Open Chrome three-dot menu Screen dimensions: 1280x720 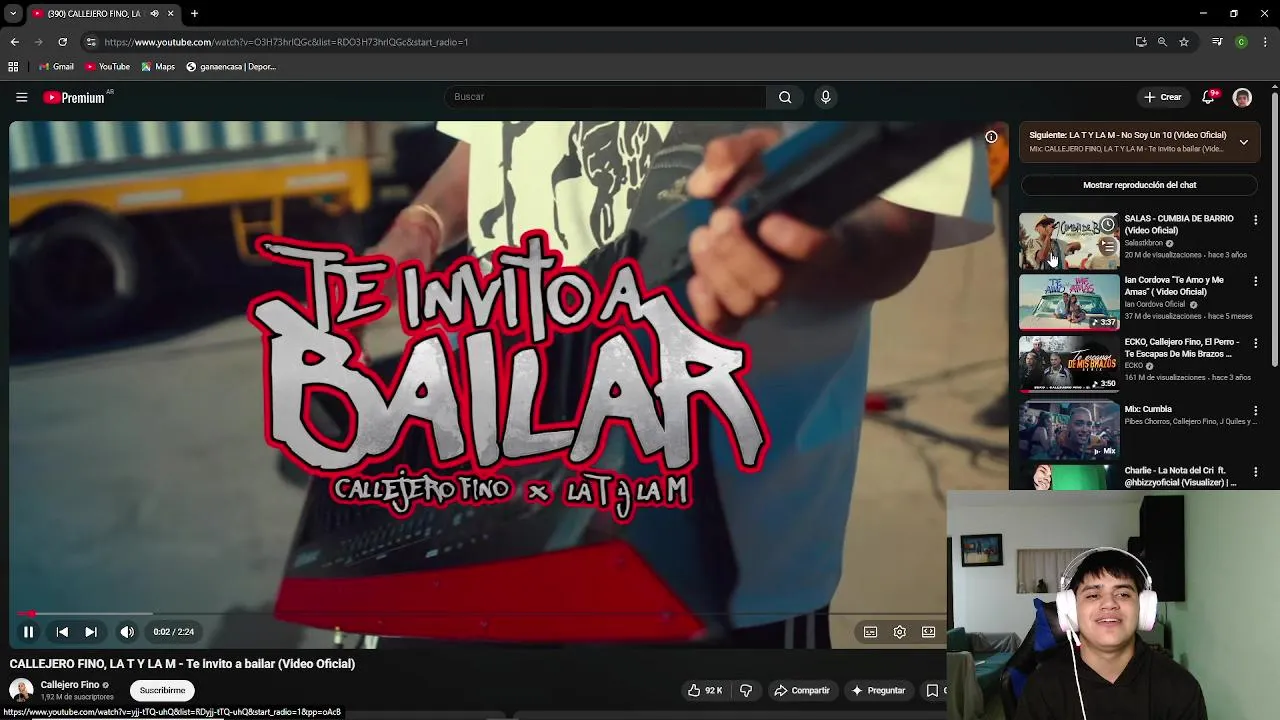point(1265,42)
